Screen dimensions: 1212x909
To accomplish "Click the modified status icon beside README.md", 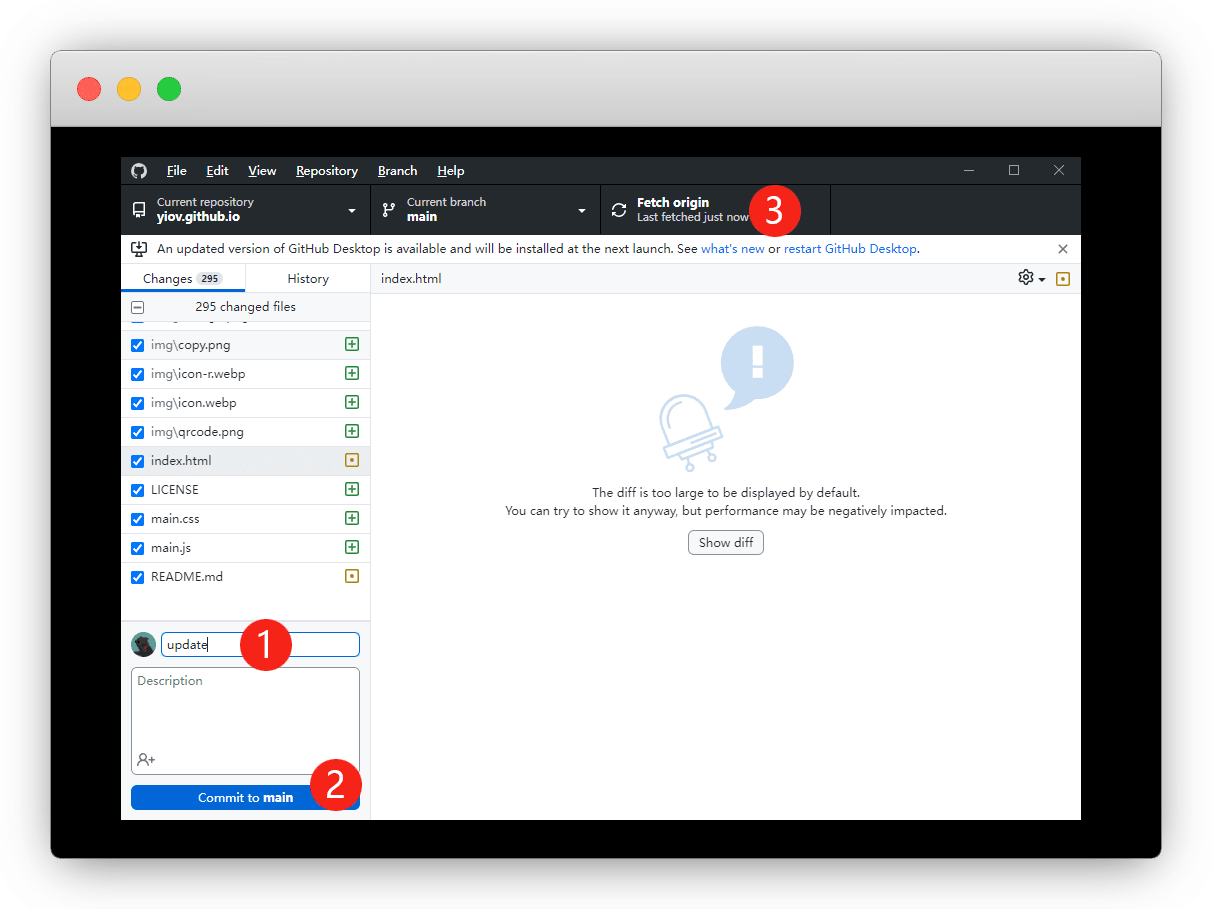I will pyautogui.click(x=351, y=577).
